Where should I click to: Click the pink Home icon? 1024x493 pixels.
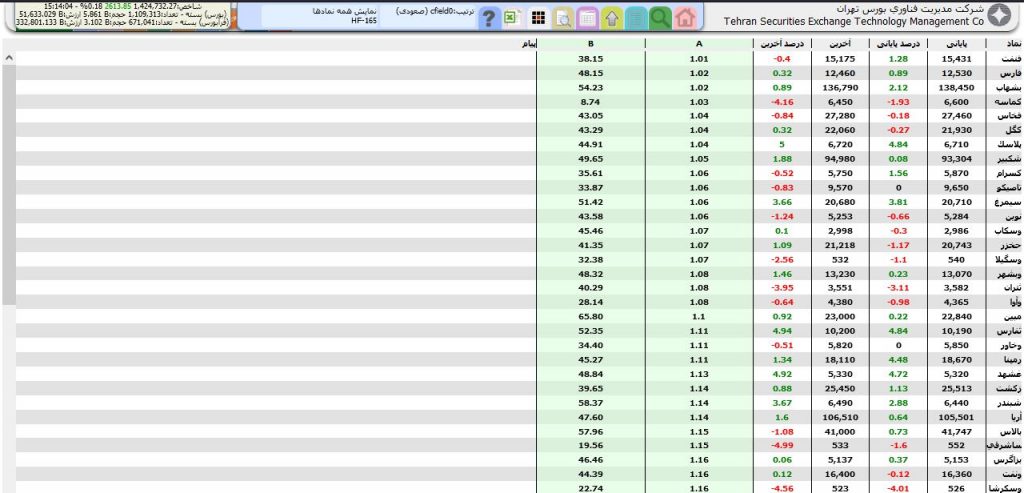coord(684,17)
